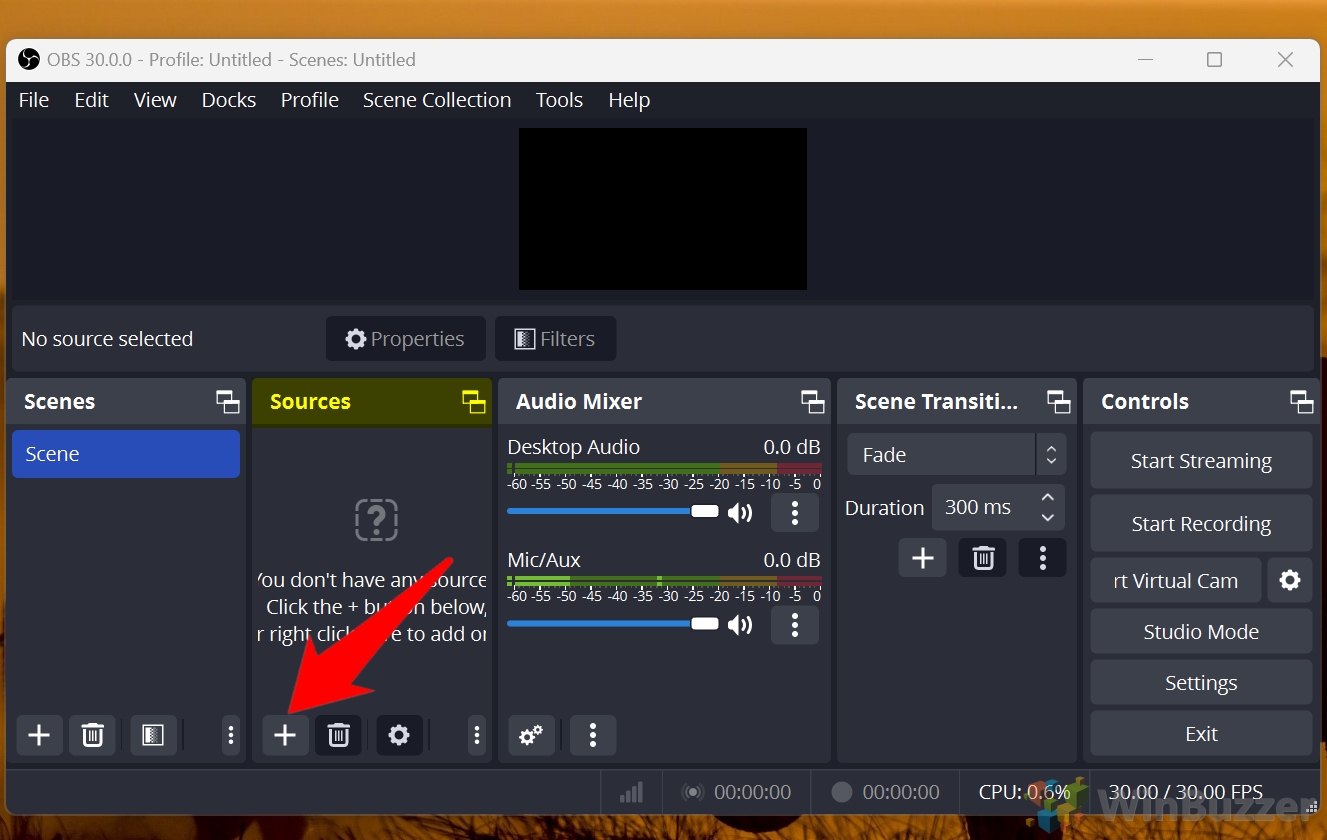The height and width of the screenshot is (840, 1327).
Task: Click the network signal status icon
Action: (x=631, y=792)
